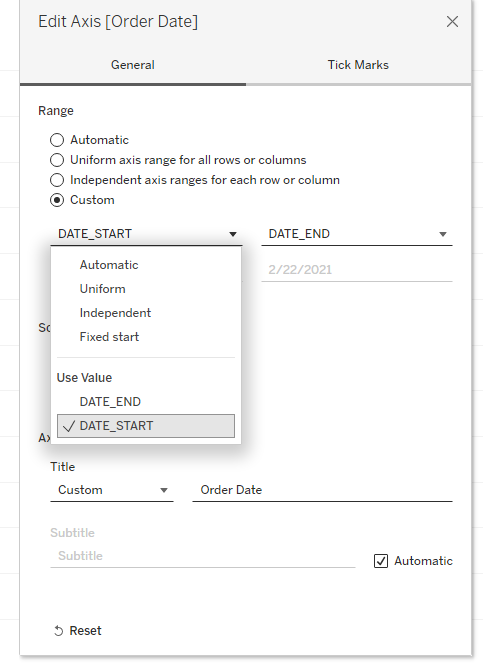Select Independent axis ranges radio button
Image resolution: width=483 pixels, height=665 pixels.
57,180
